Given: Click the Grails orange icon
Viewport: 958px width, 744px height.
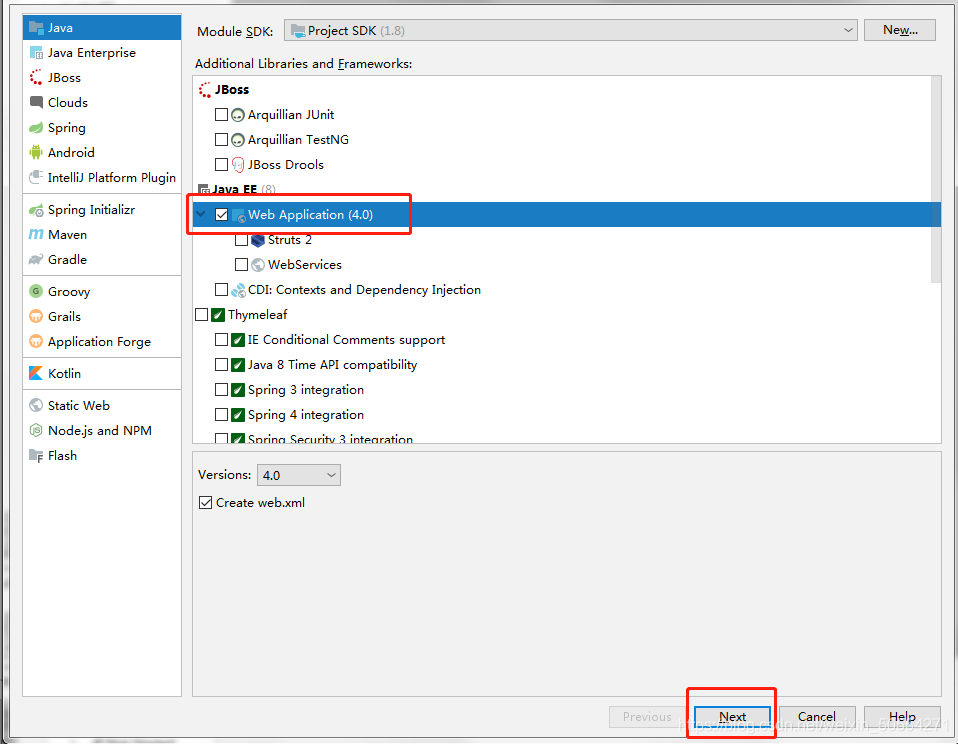Looking at the screenshot, I should coord(36,316).
